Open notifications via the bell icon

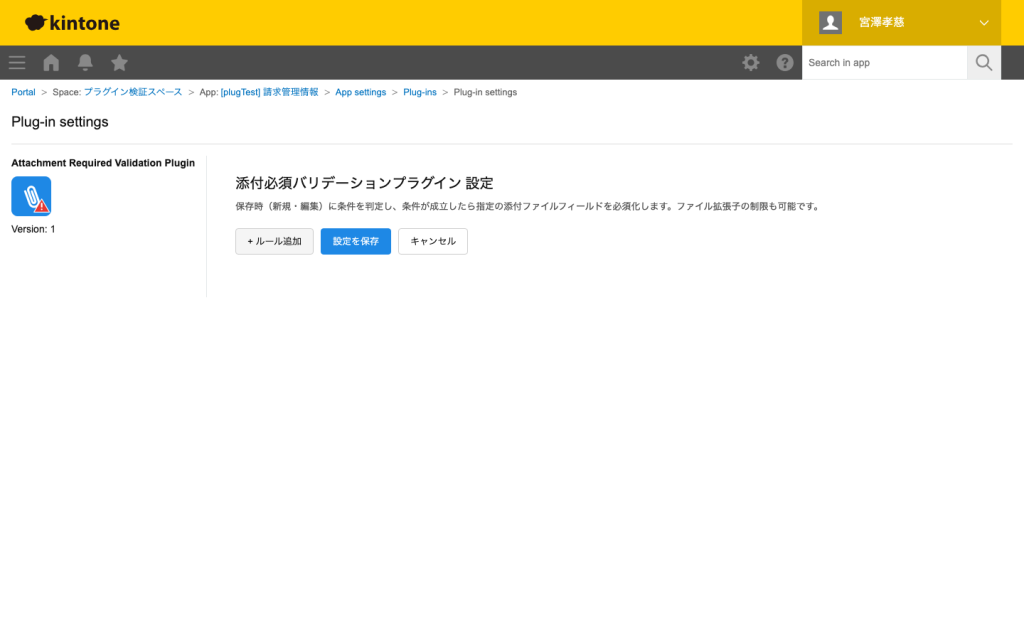[x=85, y=62]
